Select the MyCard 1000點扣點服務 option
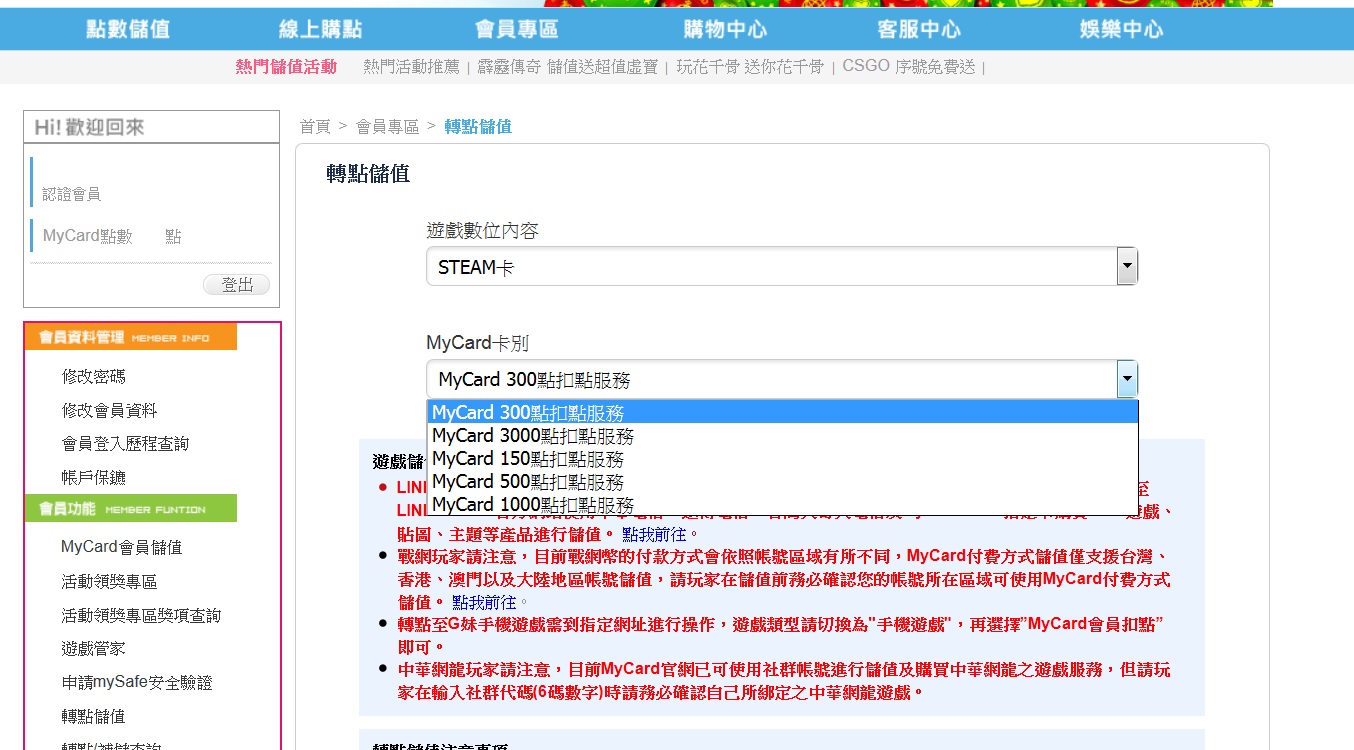 coord(530,503)
